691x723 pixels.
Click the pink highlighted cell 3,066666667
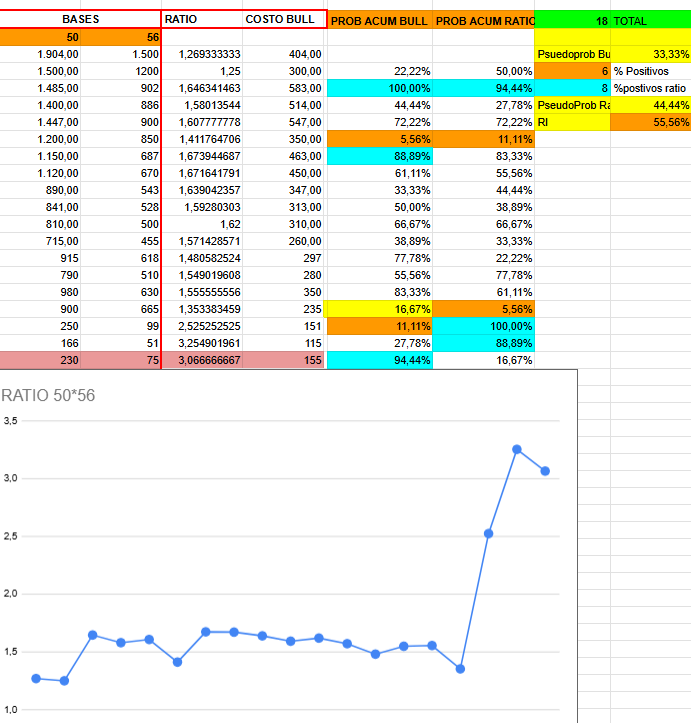point(202,360)
